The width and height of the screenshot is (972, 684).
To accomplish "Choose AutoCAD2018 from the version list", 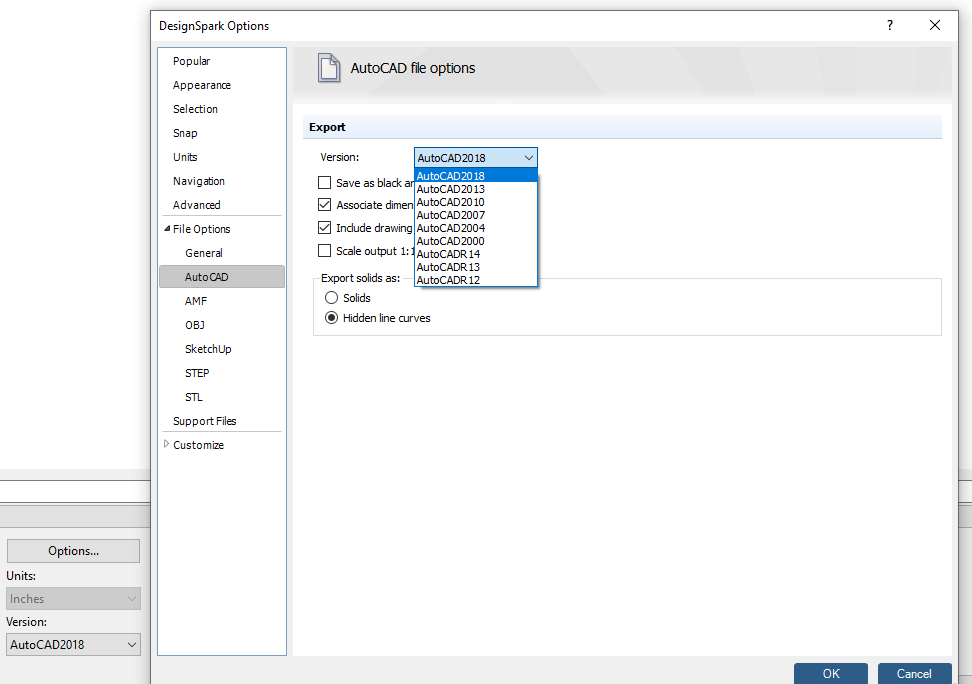I will coord(475,176).
